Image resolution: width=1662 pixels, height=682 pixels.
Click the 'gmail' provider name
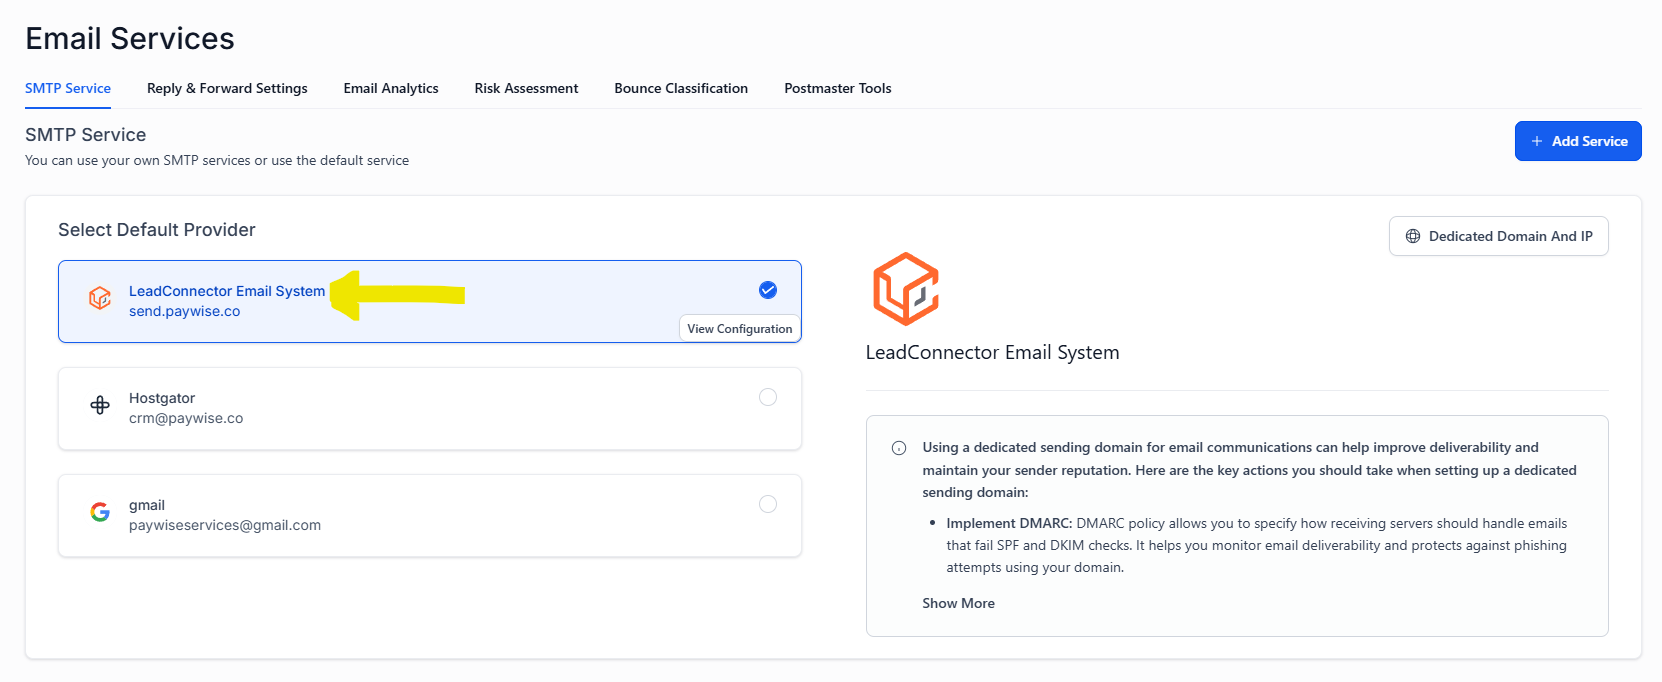point(147,505)
